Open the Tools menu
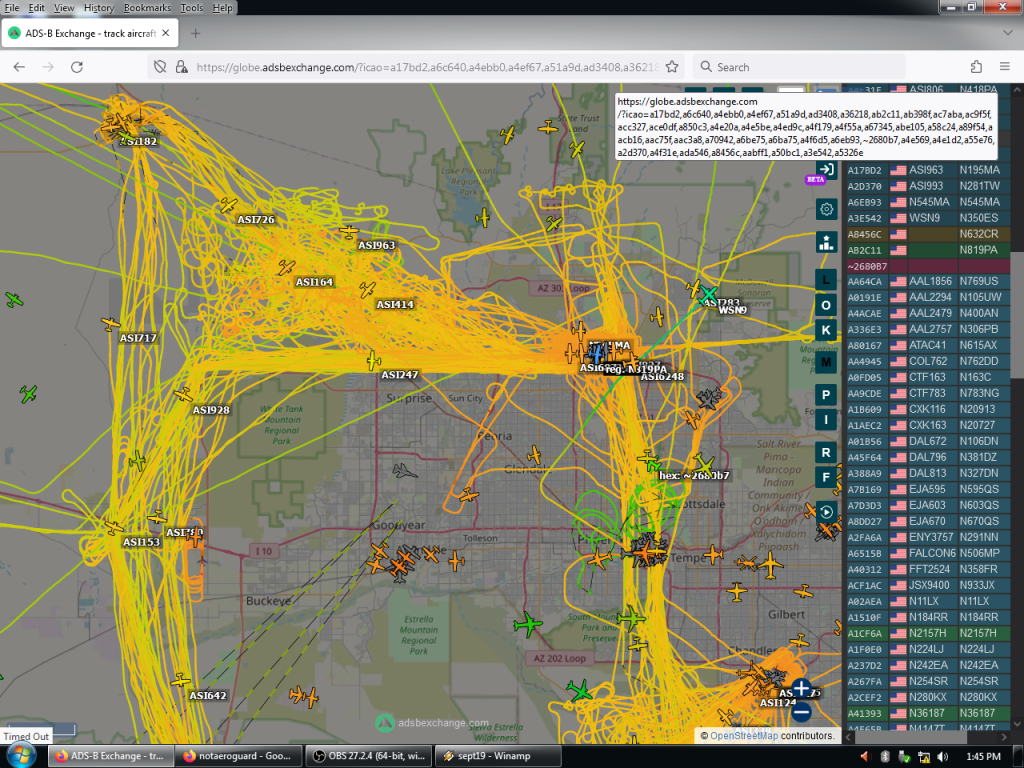This screenshot has height=768, width=1024. pos(191,8)
